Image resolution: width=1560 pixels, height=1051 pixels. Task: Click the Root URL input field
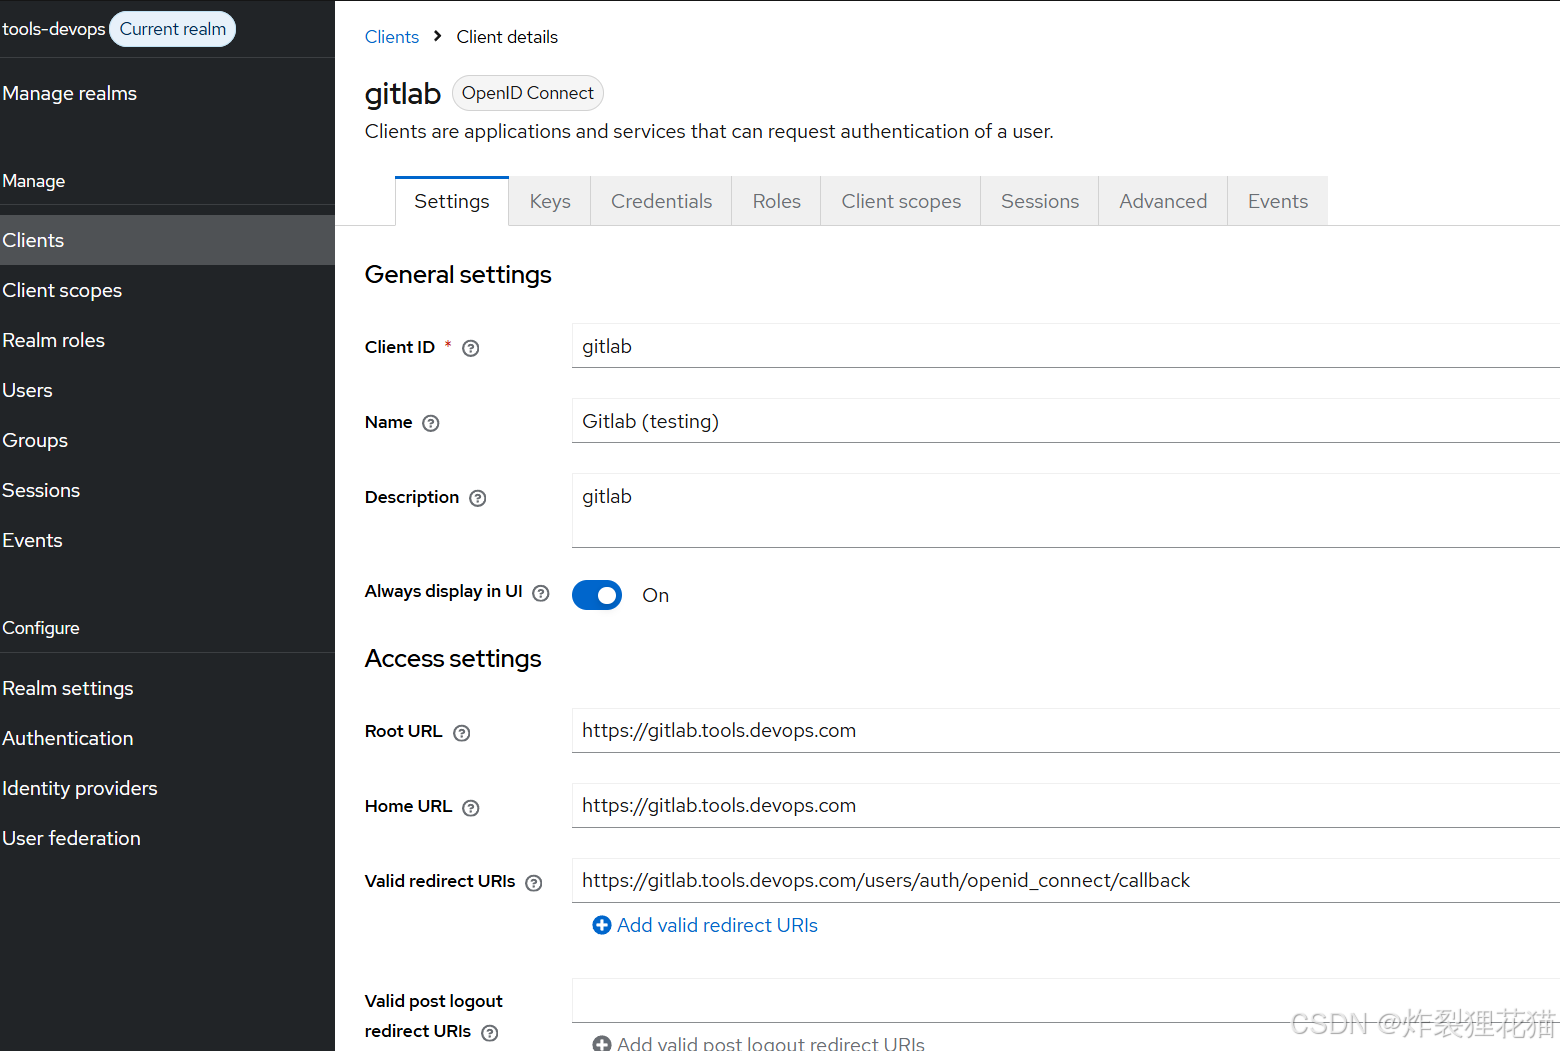click(x=1066, y=731)
